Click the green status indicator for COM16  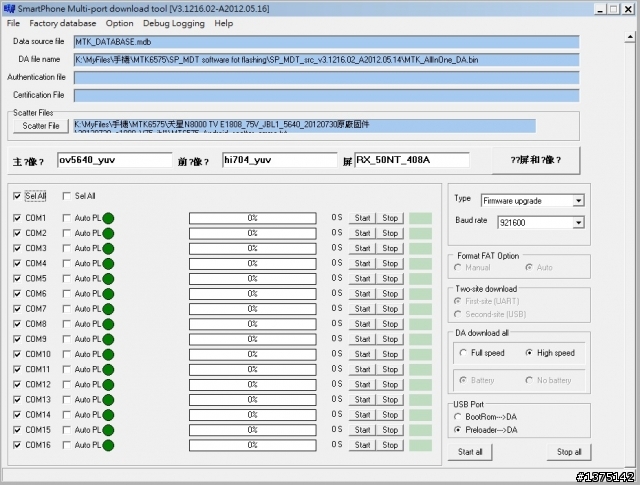pyautogui.click(x=108, y=445)
